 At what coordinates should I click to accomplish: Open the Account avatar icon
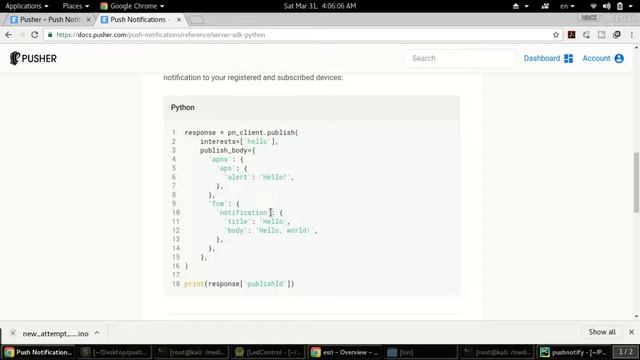[619, 58]
